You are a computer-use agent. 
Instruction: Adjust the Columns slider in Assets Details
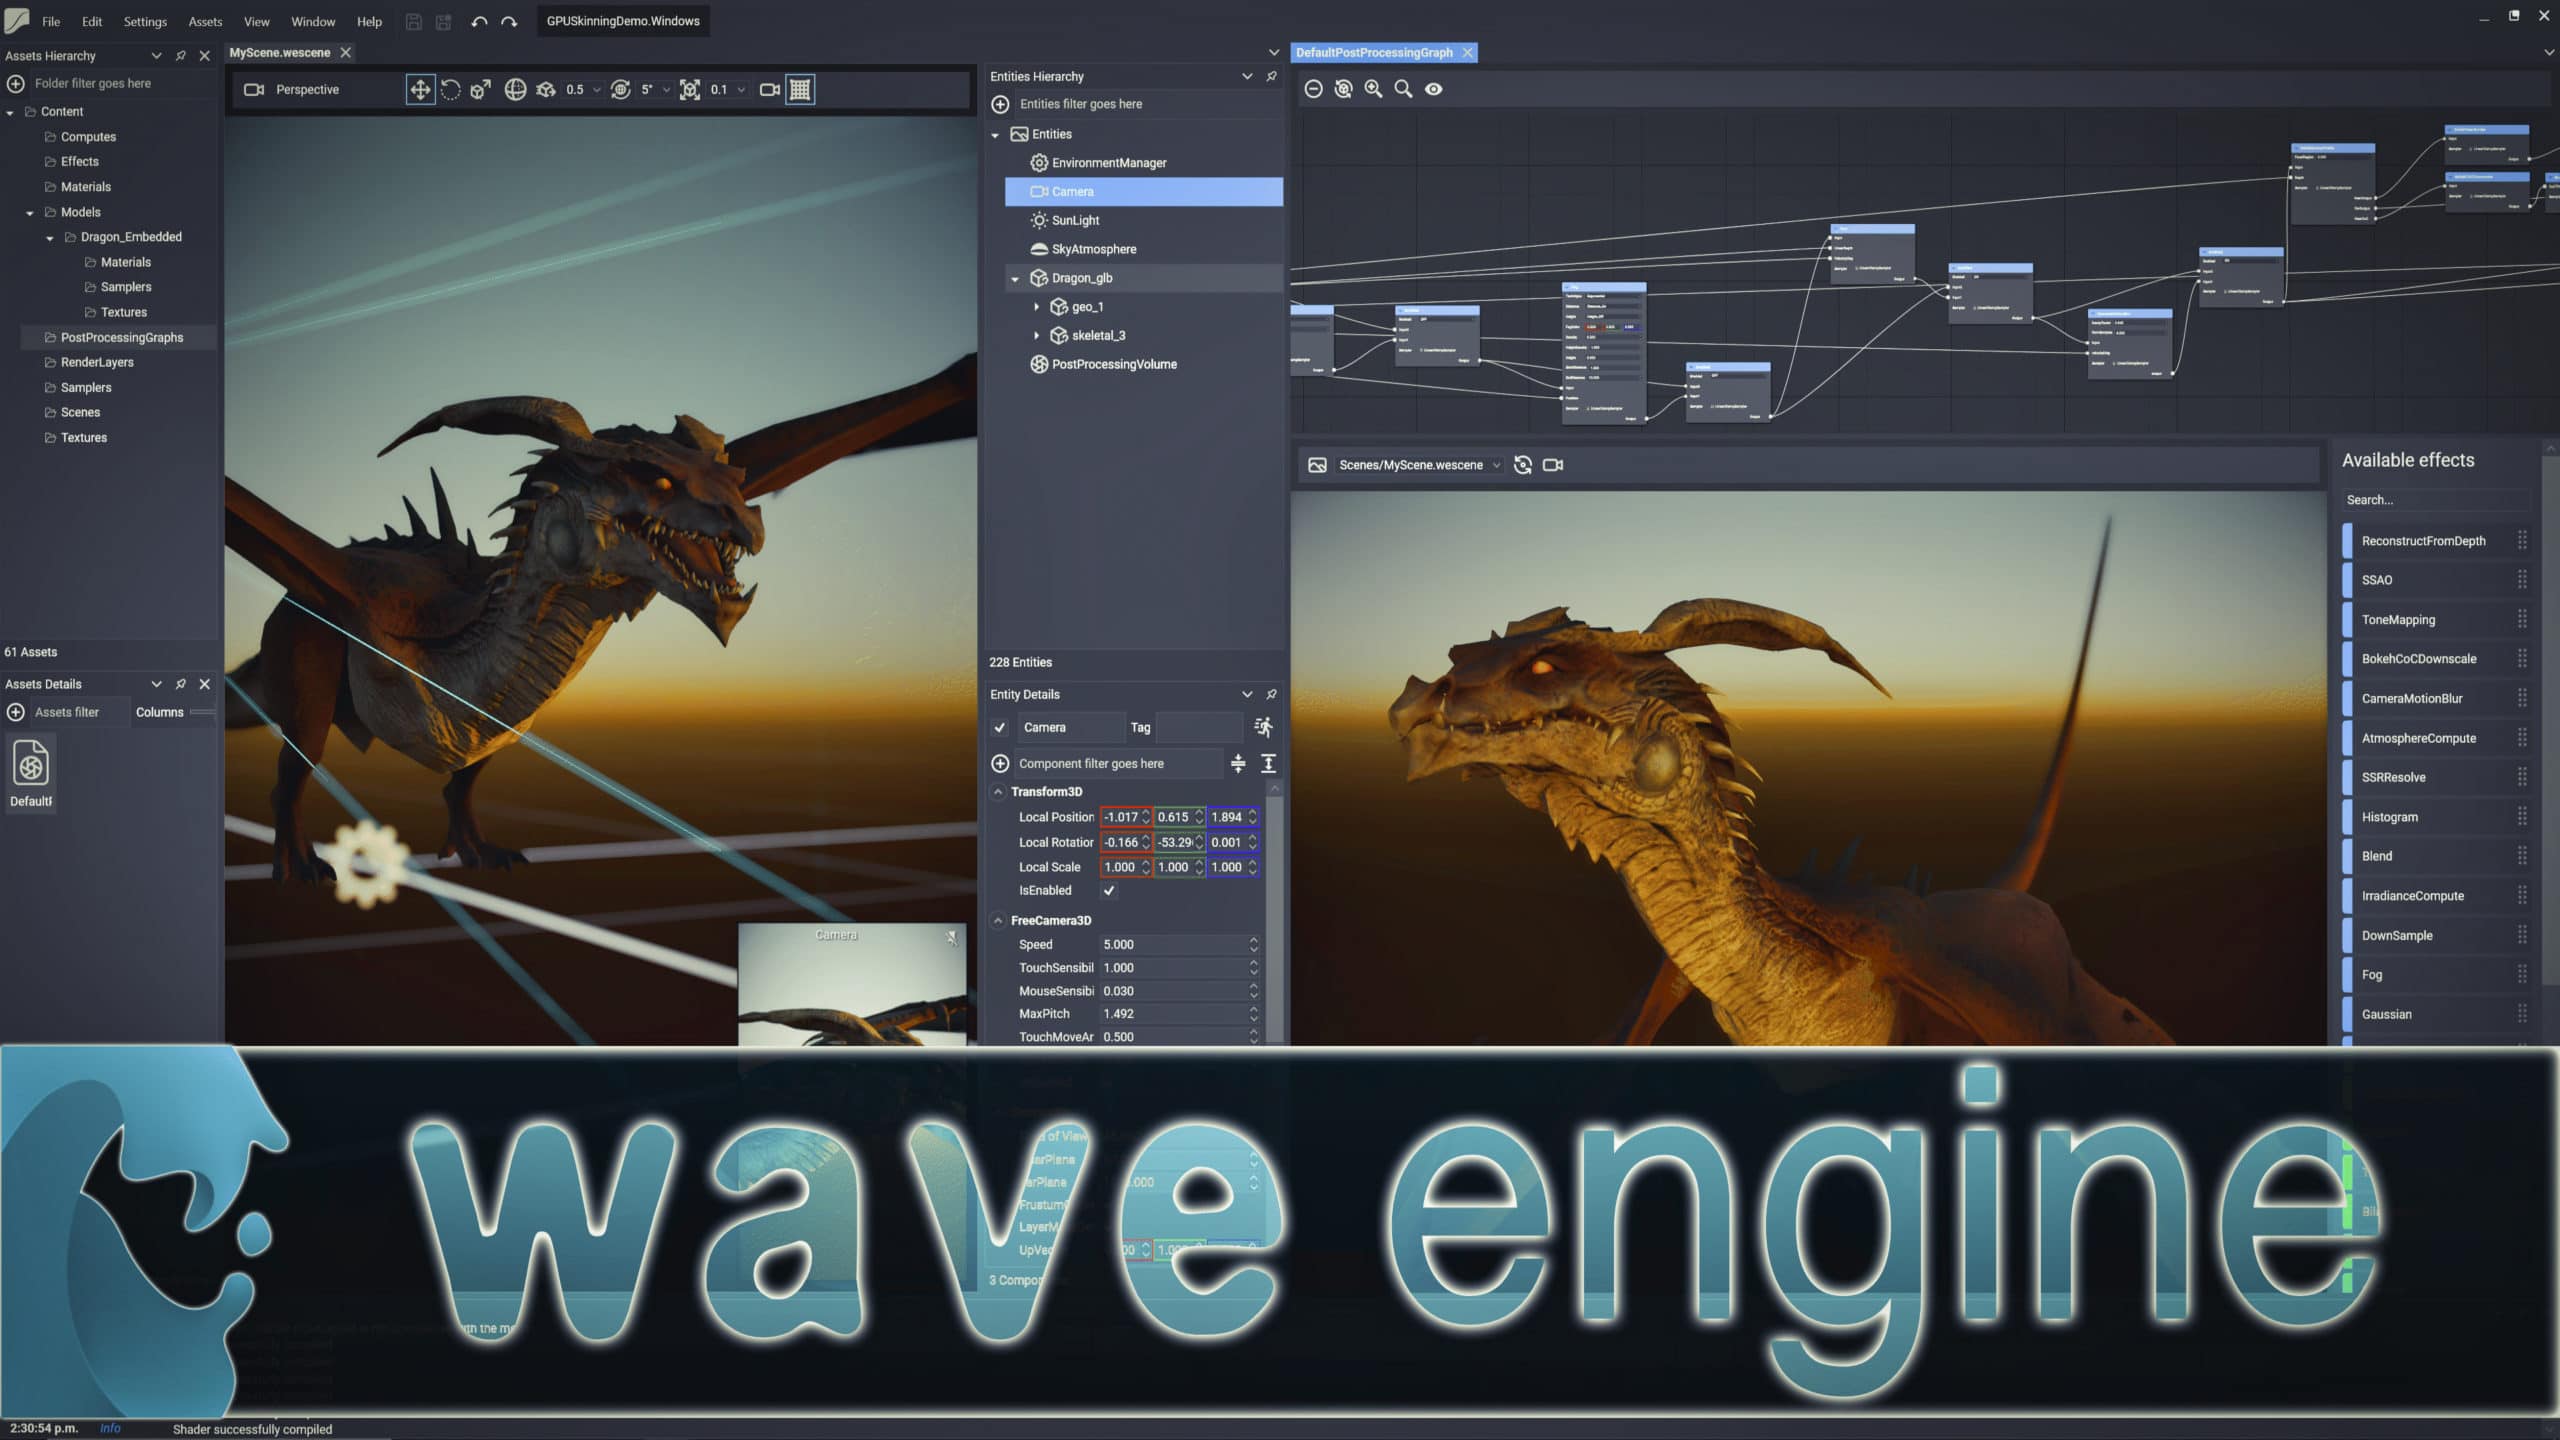[203, 711]
